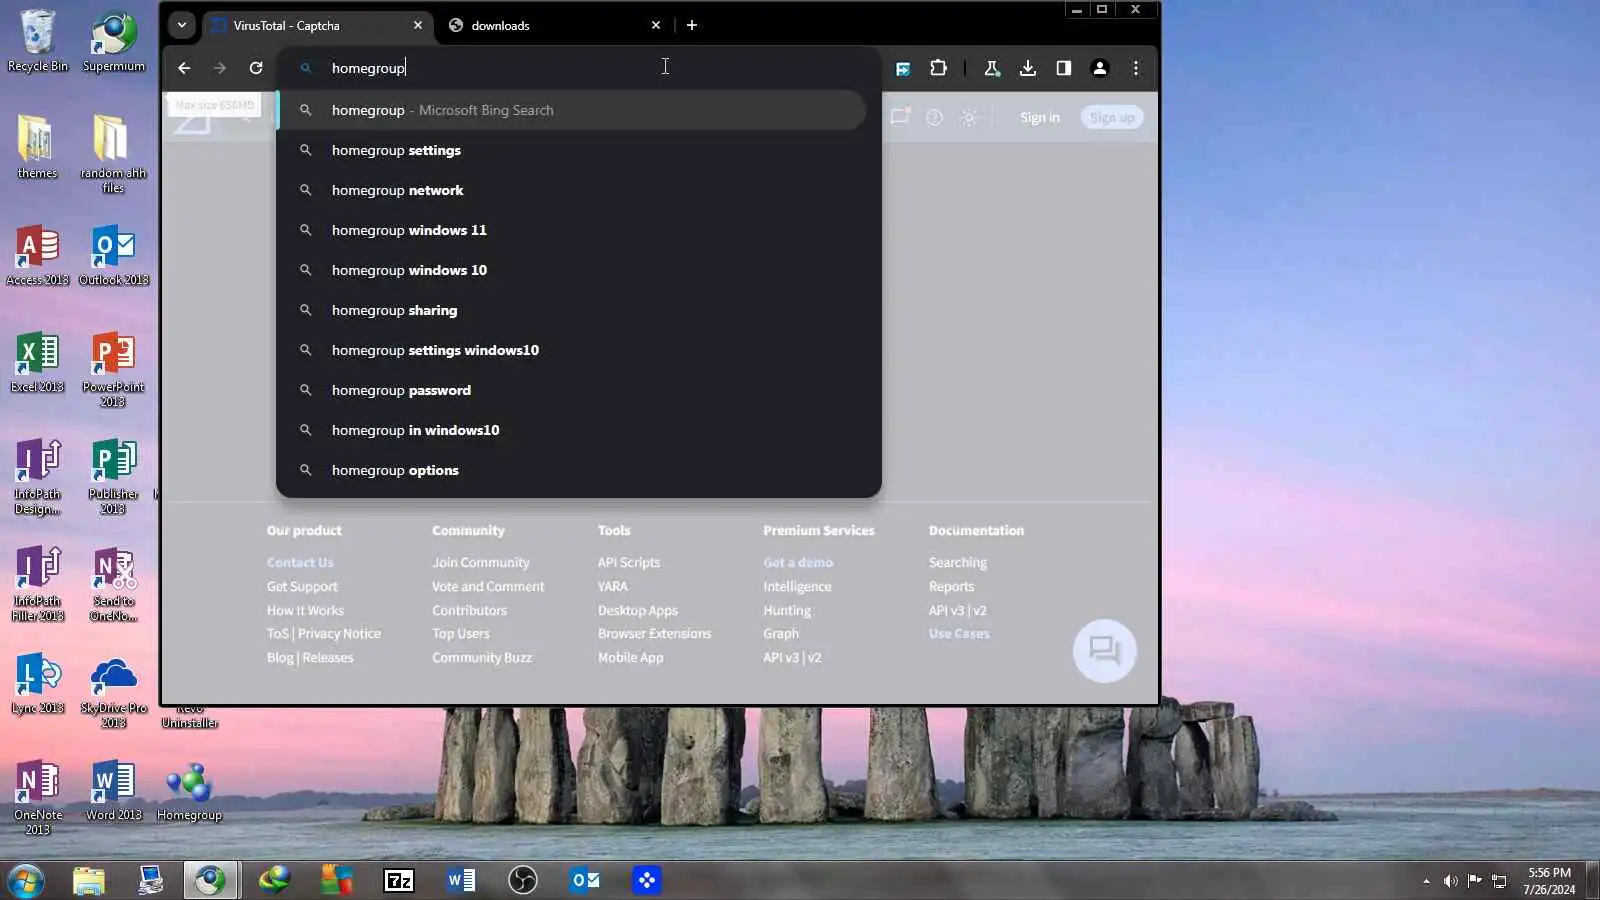The height and width of the screenshot is (900, 1600).
Task: Open the Get a demo footer link
Action: point(798,563)
